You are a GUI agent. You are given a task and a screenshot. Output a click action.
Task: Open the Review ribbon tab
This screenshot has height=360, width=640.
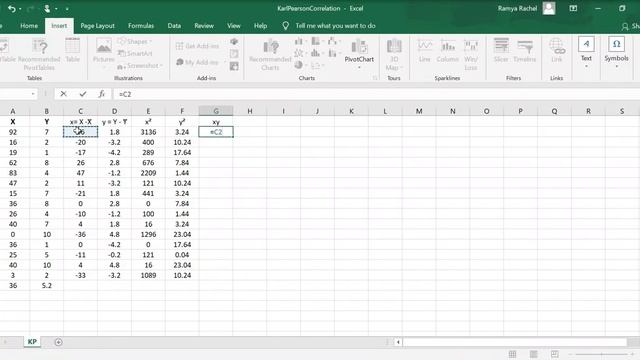(204, 26)
